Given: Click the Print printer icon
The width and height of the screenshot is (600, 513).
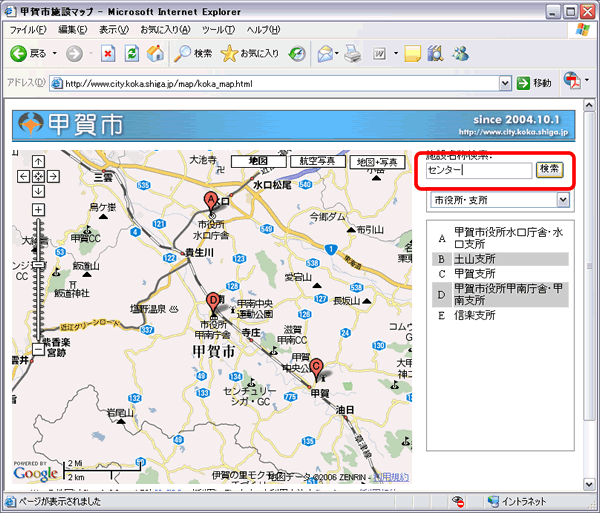Looking at the screenshot, I should pyautogui.click(x=352, y=54).
